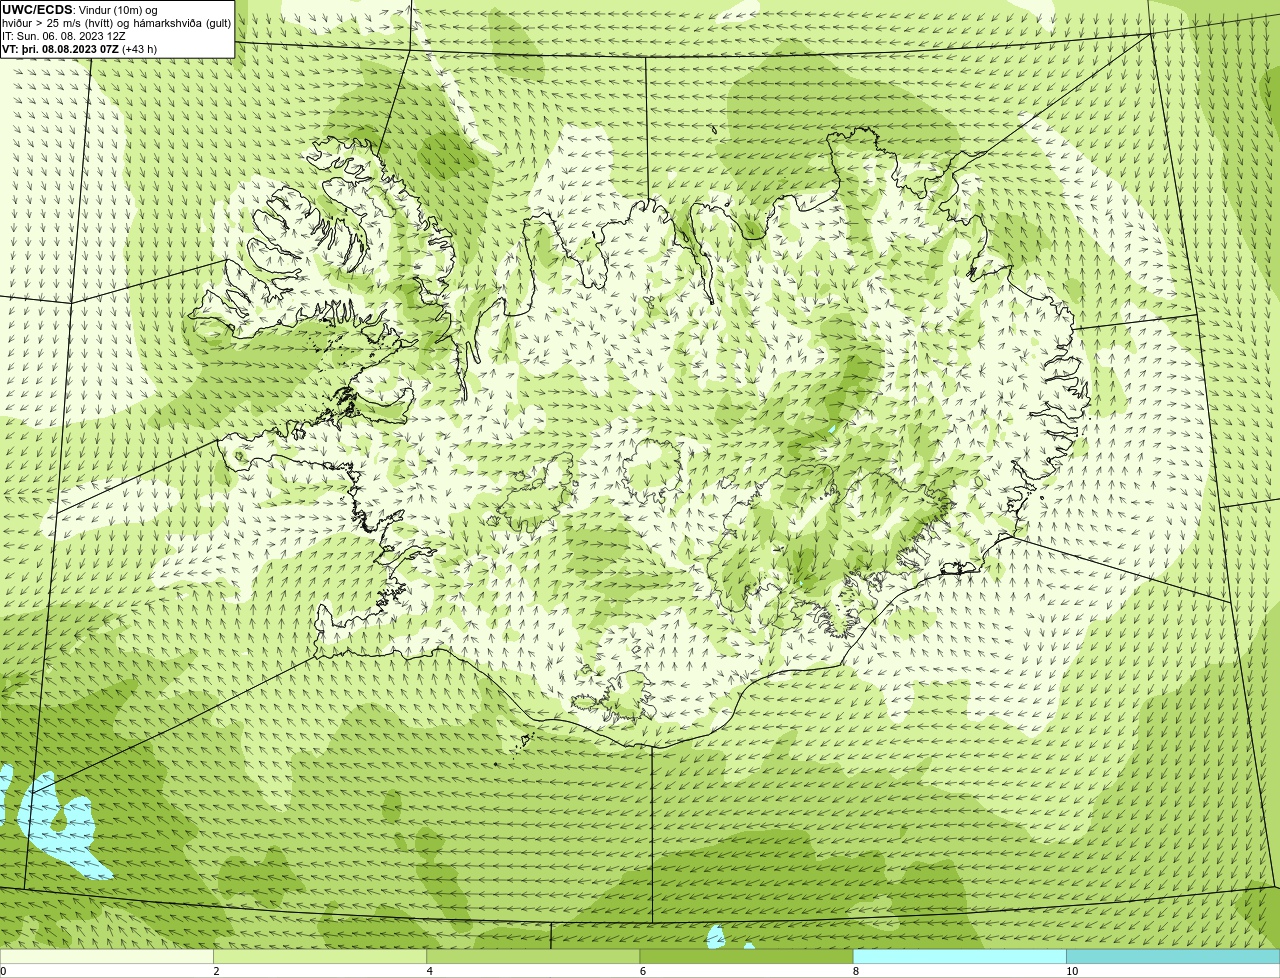Click the teal legend swatch above 10 m/s
This screenshot has height=978, width=1280.
point(1173,957)
